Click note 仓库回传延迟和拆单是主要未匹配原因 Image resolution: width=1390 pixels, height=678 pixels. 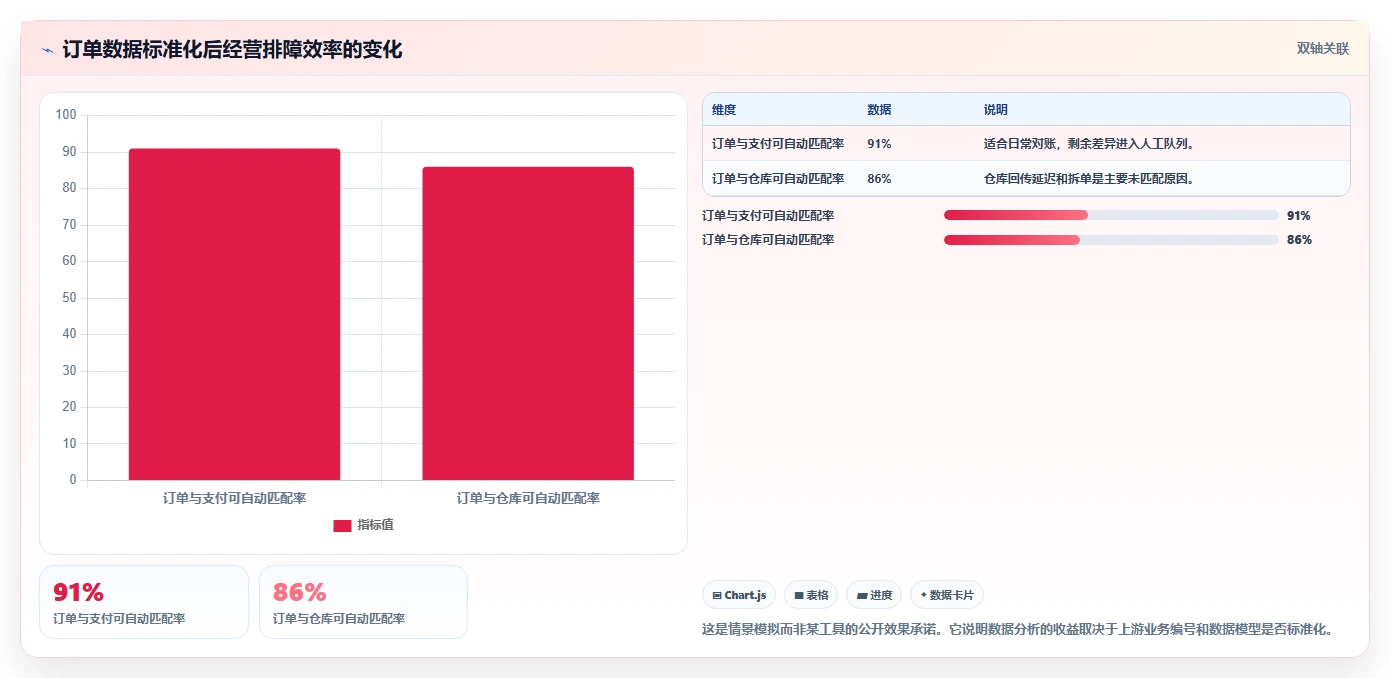[x=1091, y=179]
